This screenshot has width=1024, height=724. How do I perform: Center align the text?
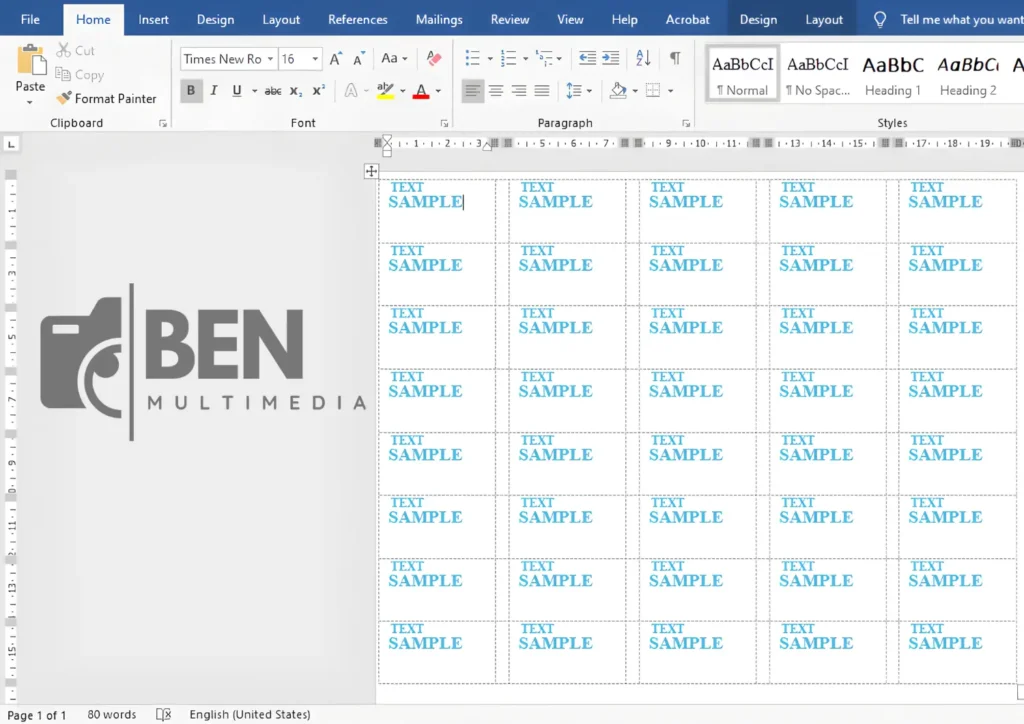click(x=495, y=90)
